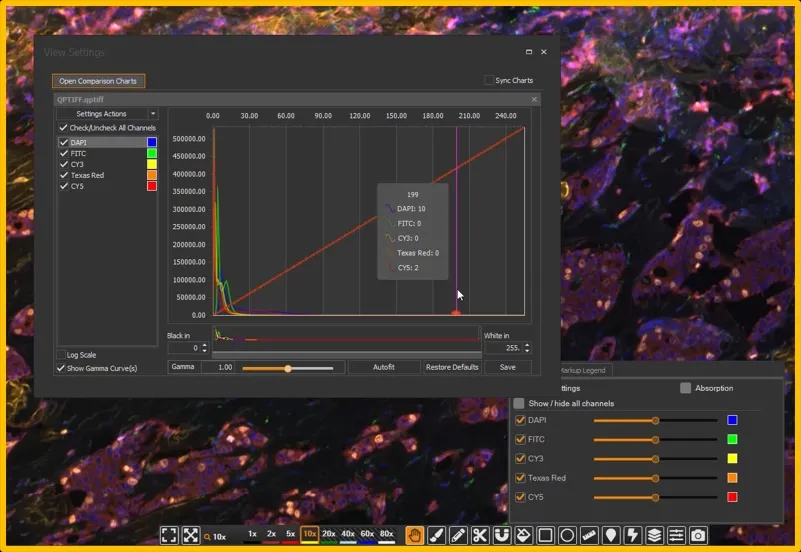The image size is (801, 552).
Task: Enable the Sync Charts checkbox
Action: point(489,80)
